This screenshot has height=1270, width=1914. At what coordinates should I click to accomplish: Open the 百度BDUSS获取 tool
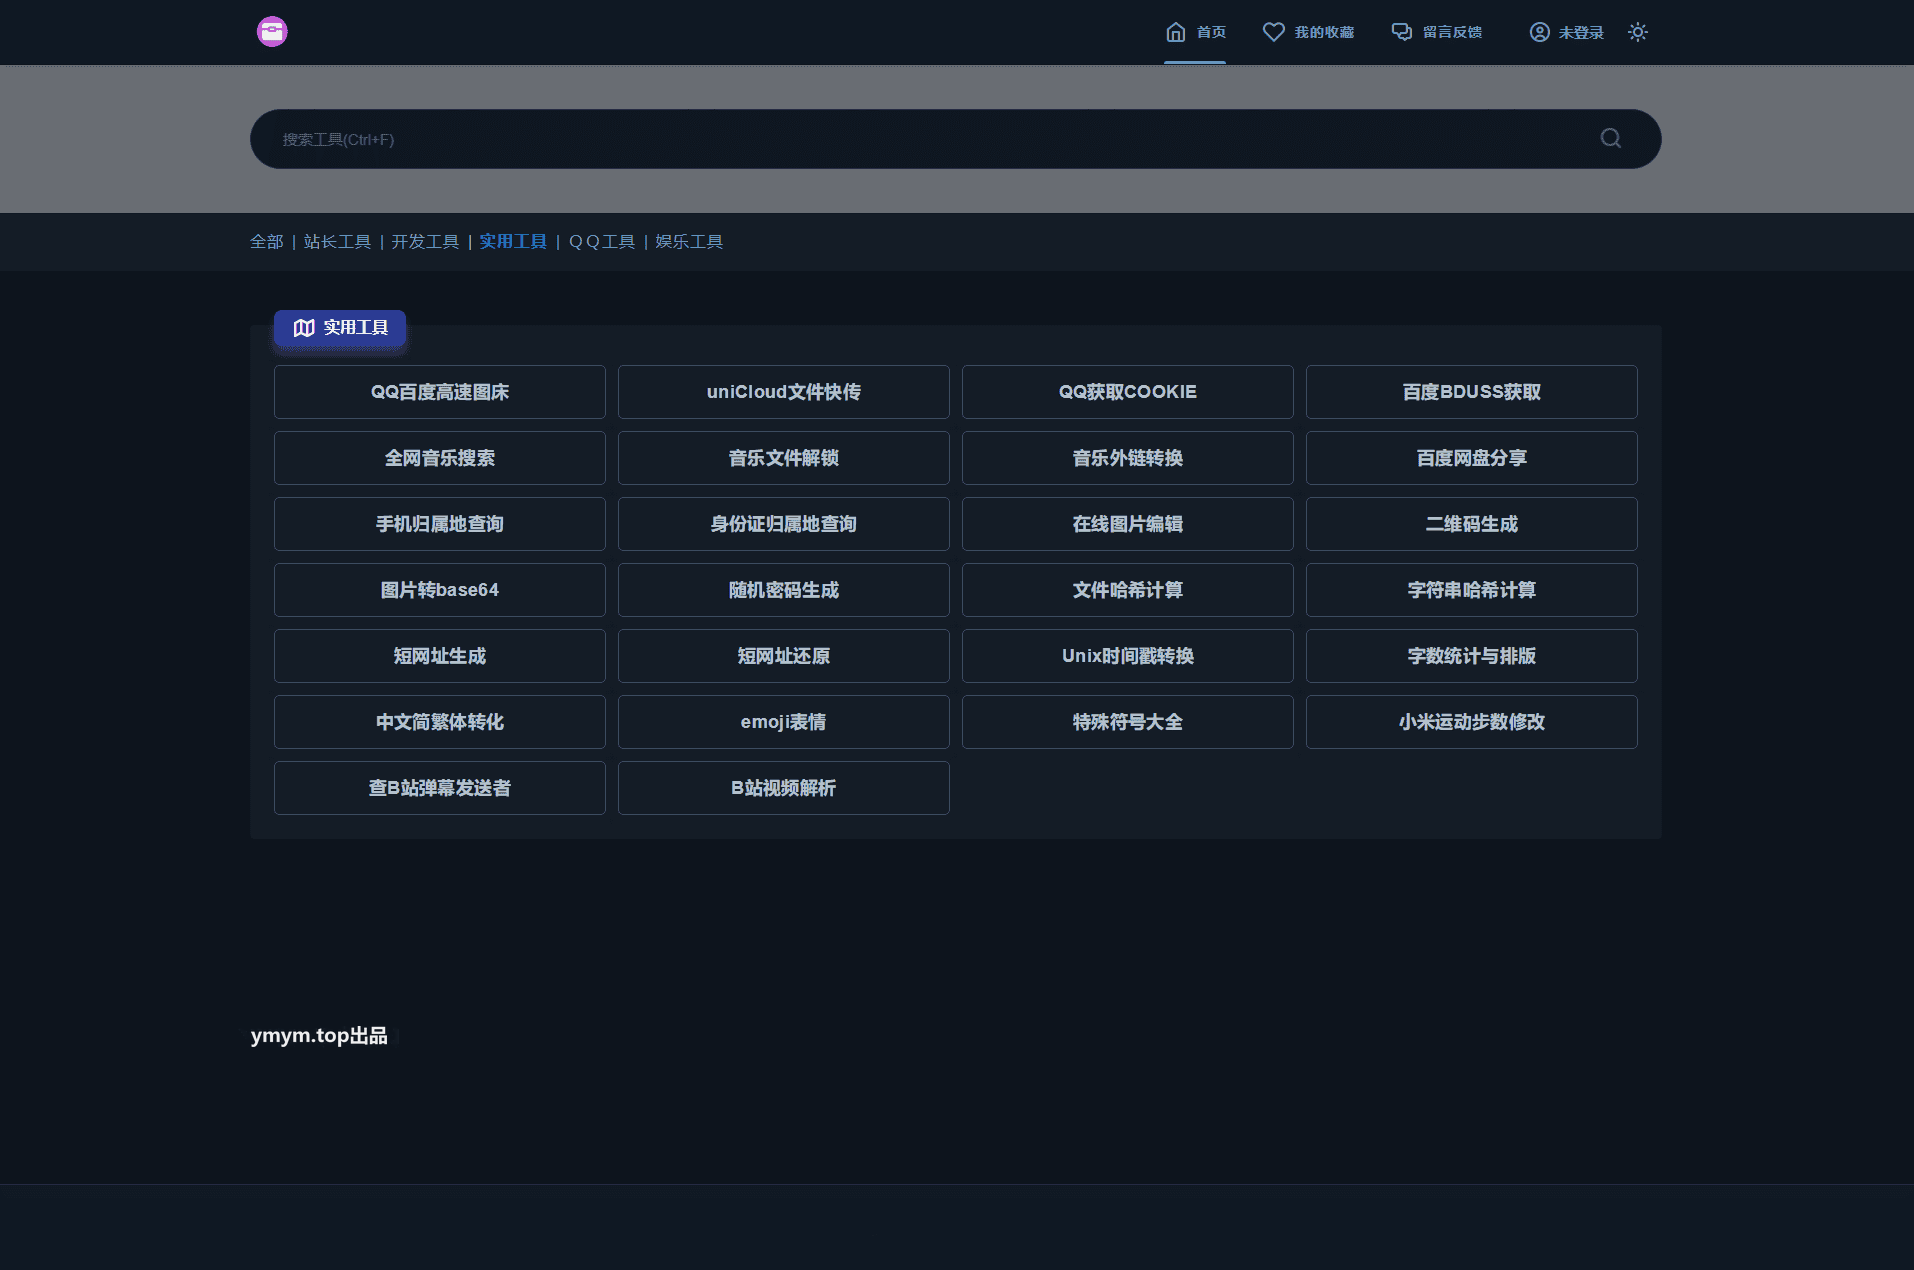click(1472, 392)
